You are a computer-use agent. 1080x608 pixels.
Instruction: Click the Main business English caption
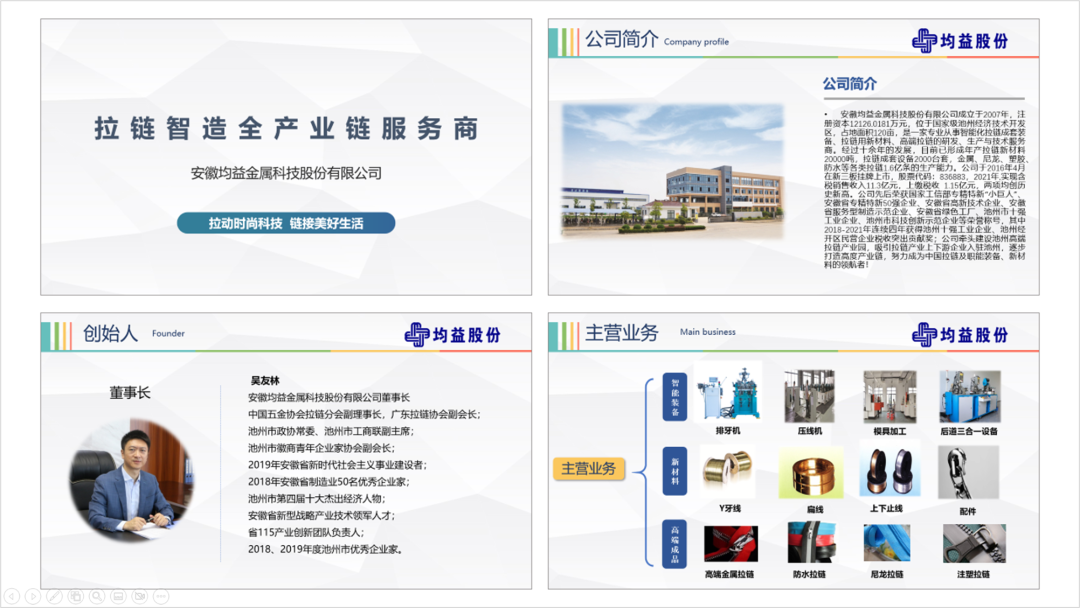point(707,332)
